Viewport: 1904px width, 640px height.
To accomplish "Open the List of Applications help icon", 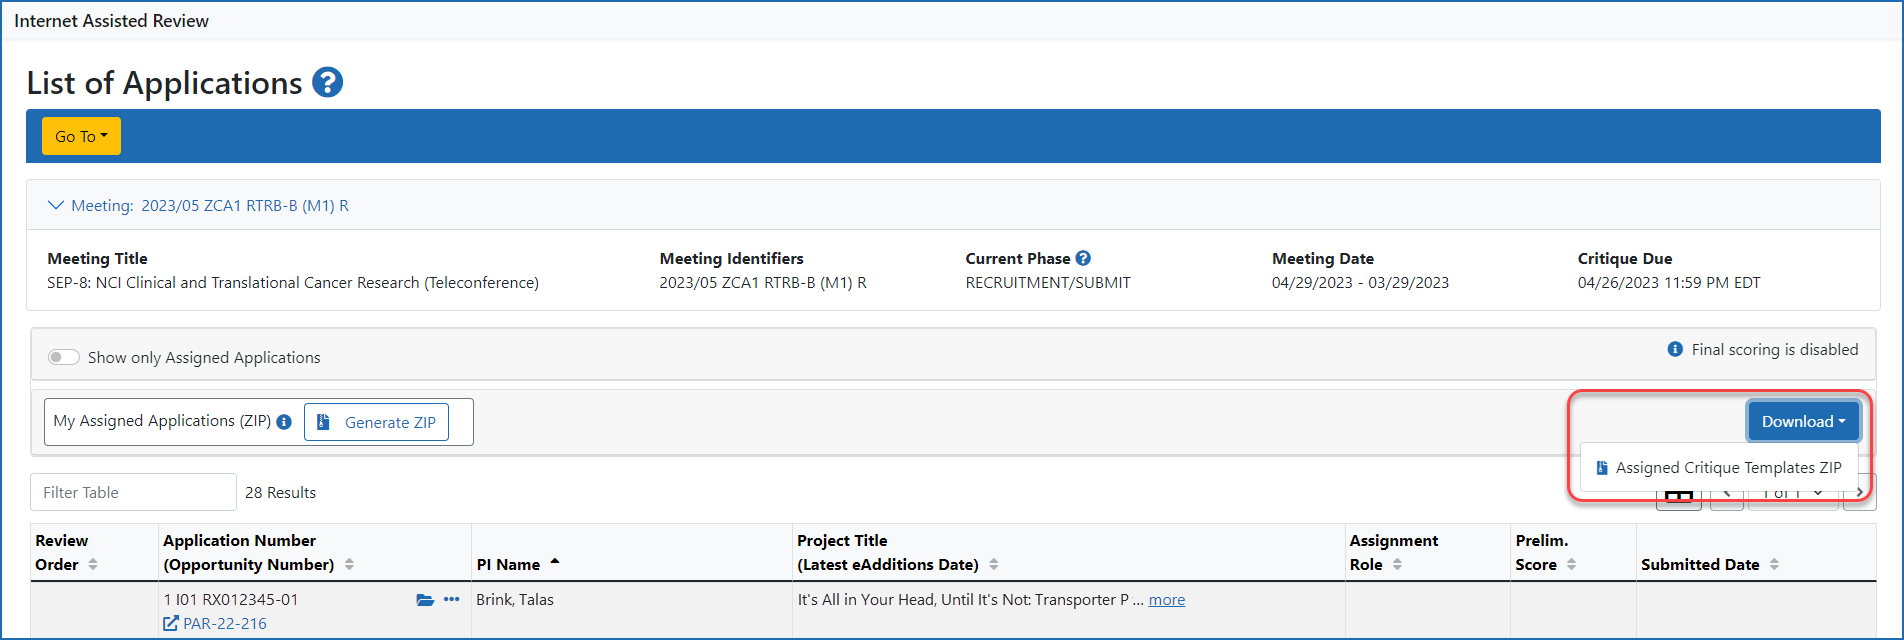I will 327,83.
